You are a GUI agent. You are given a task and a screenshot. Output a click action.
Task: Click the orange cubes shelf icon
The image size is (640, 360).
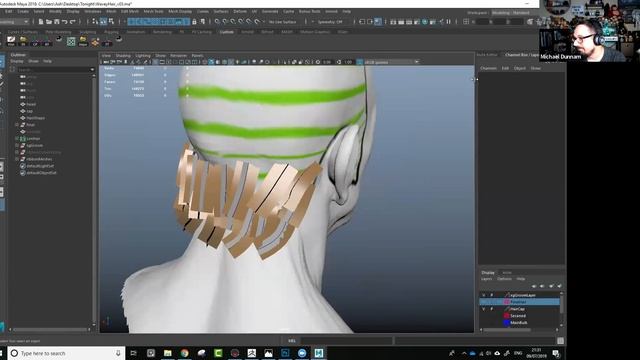tap(95, 41)
